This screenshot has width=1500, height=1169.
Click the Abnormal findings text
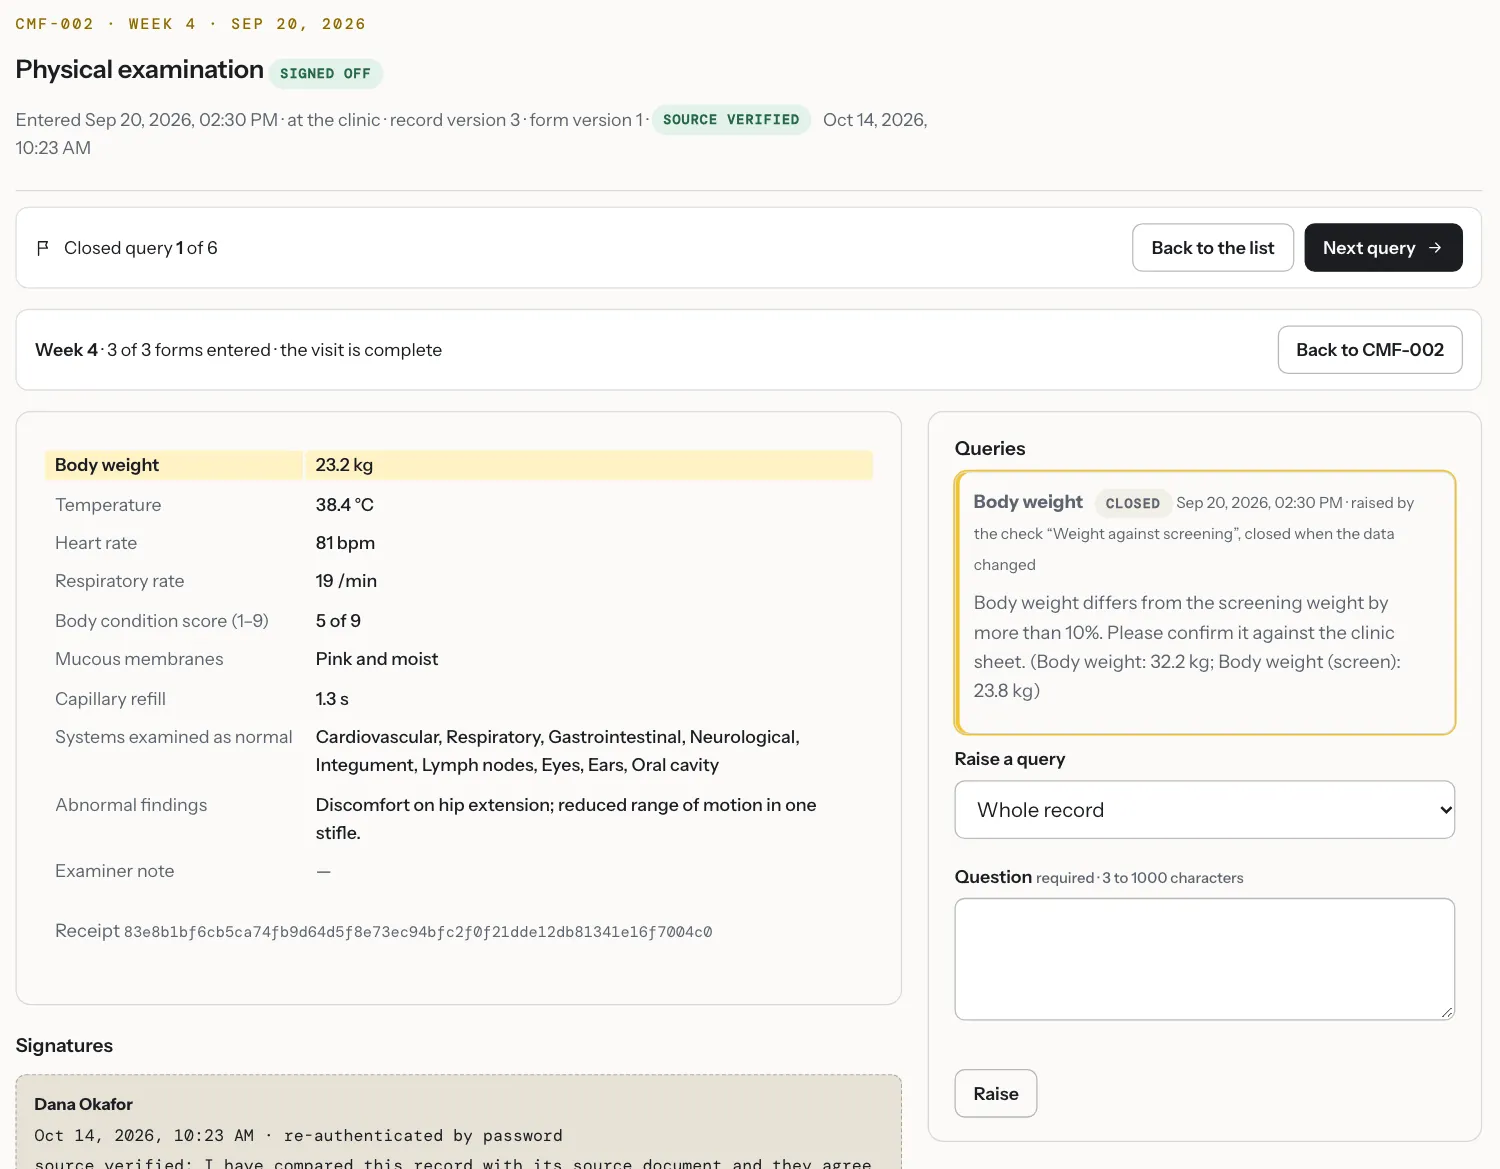coord(566,819)
